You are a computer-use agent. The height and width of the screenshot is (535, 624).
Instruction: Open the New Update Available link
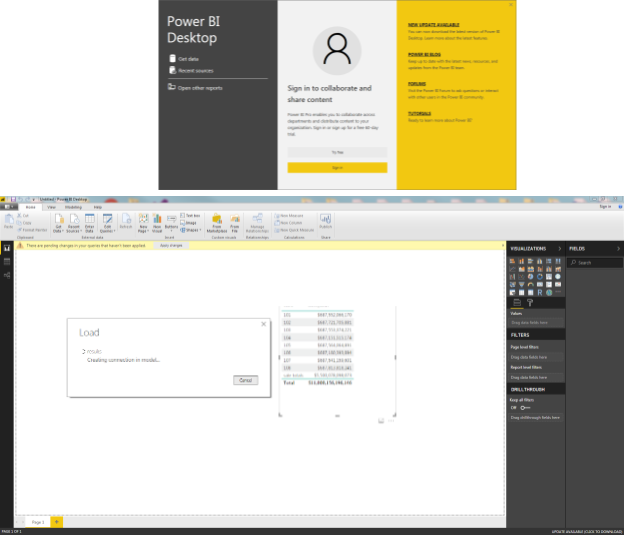(433, 25)
